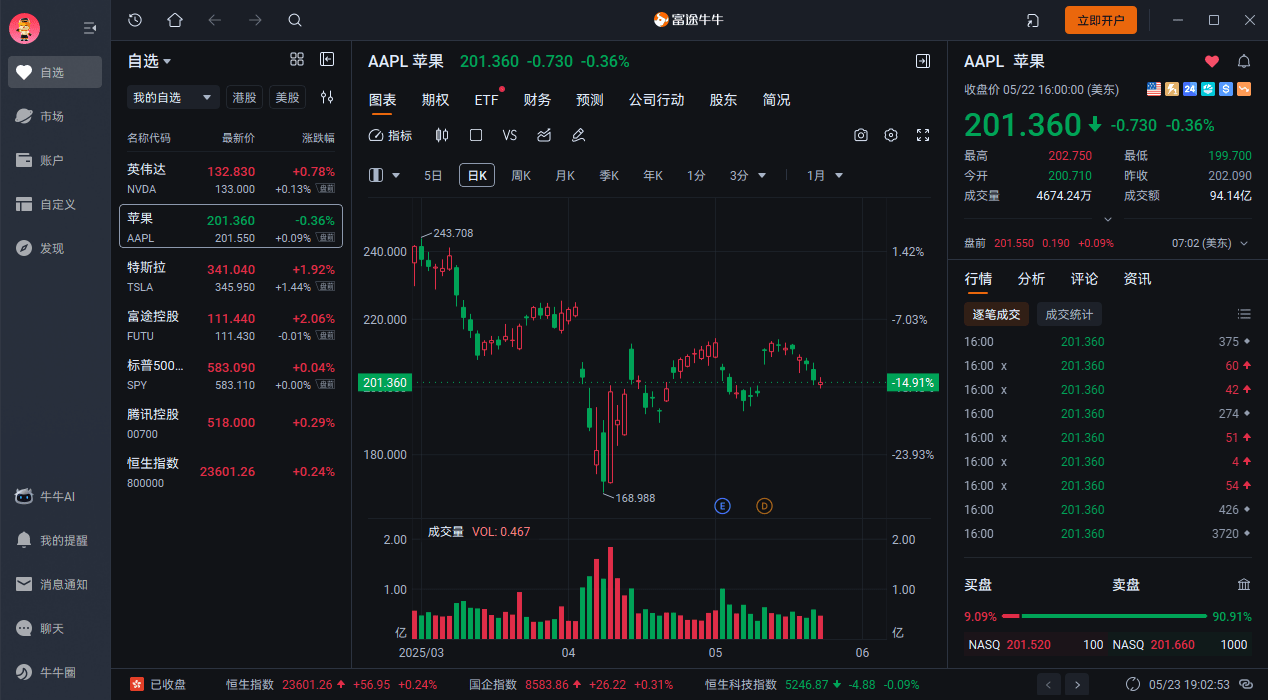Image resolution: width=1268 pixels, height=700 pixels.
Task: Toggle square overlay chart tool
Action: (x=476, y=135)
